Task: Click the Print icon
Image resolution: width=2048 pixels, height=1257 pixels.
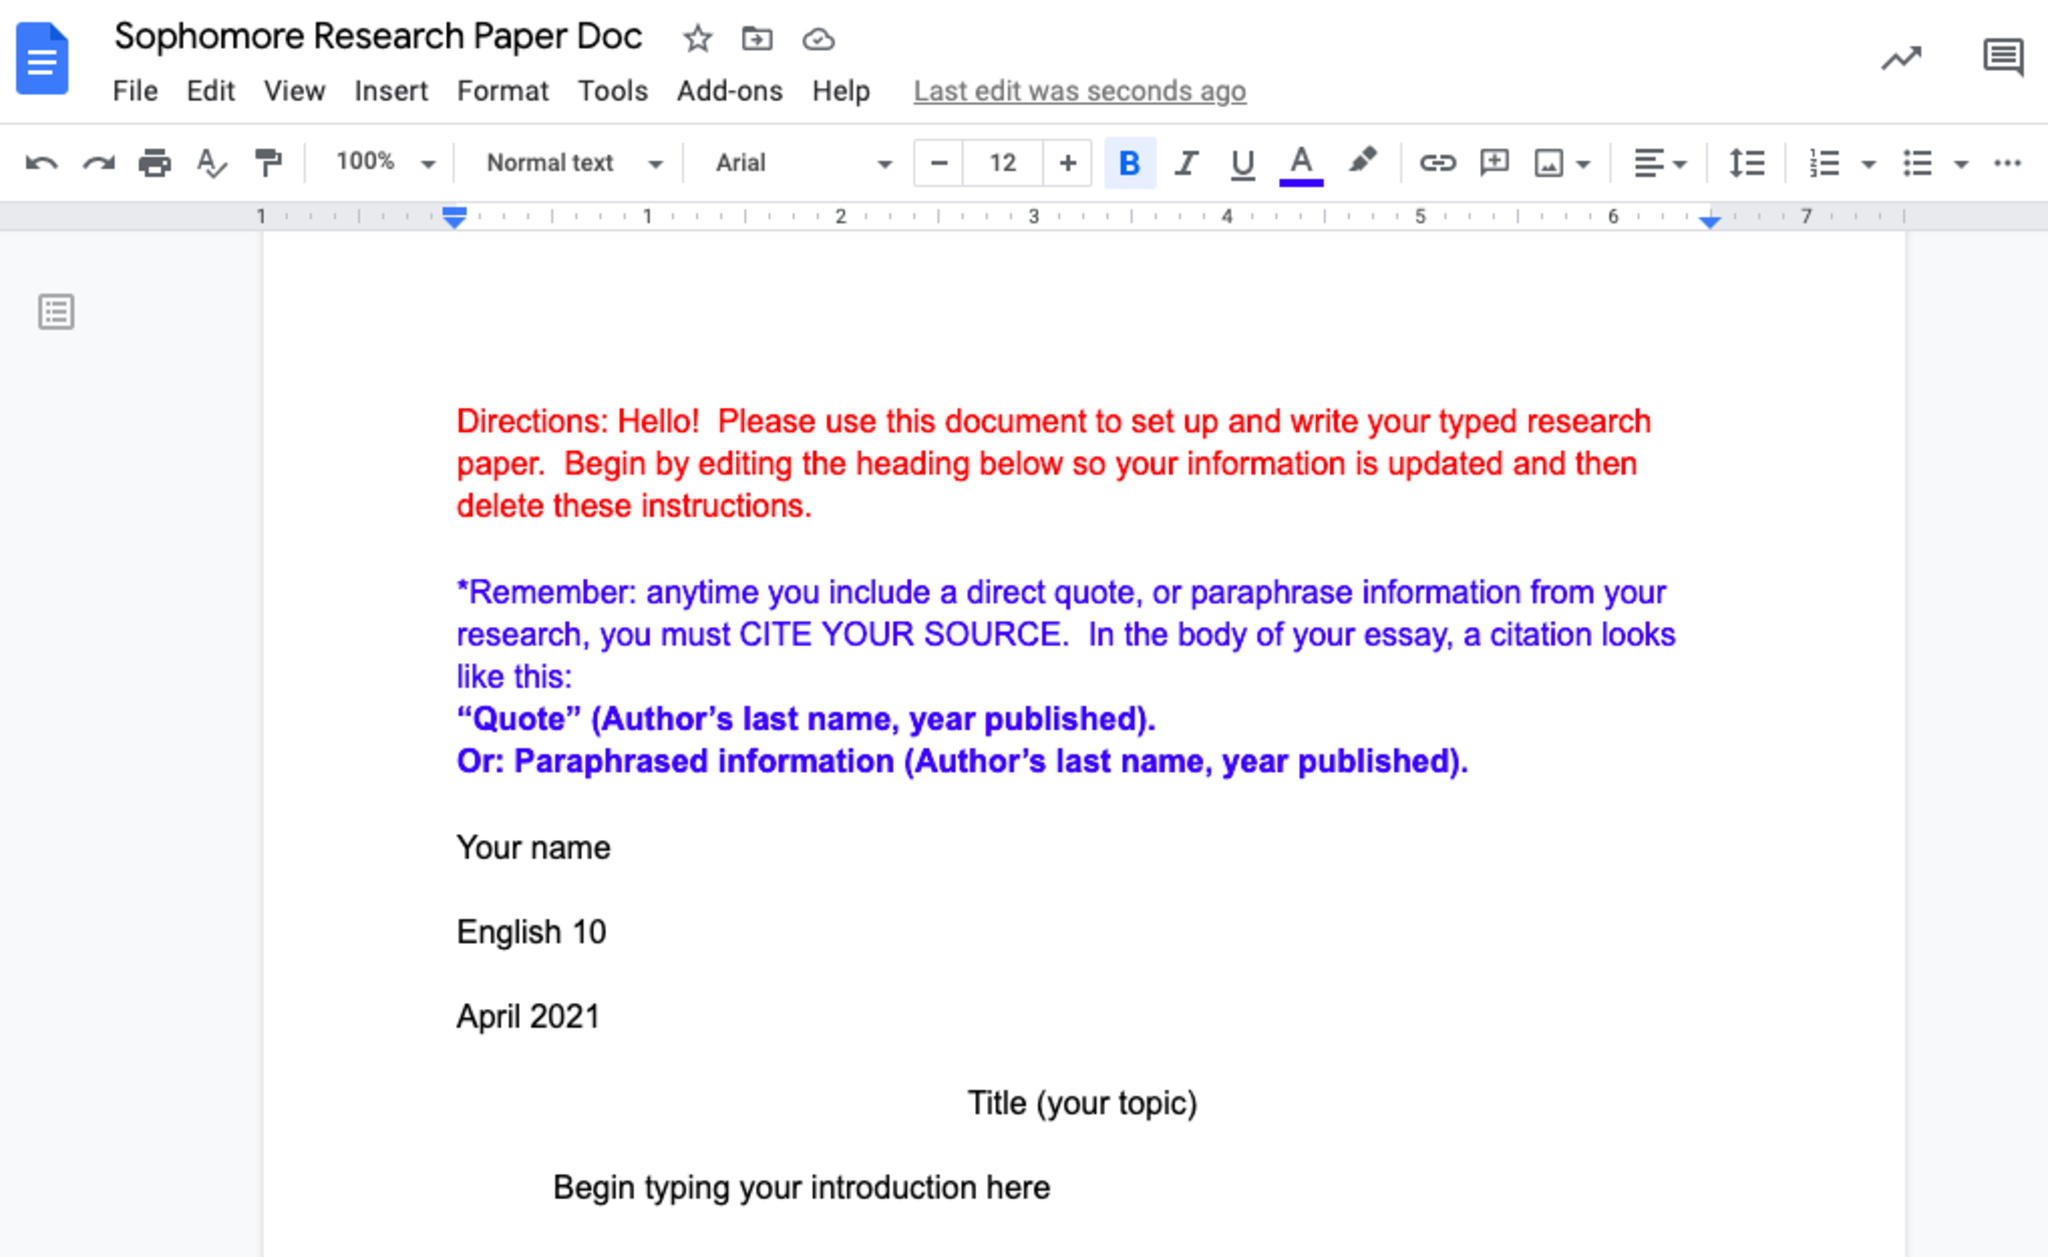Action: (154, 163)
